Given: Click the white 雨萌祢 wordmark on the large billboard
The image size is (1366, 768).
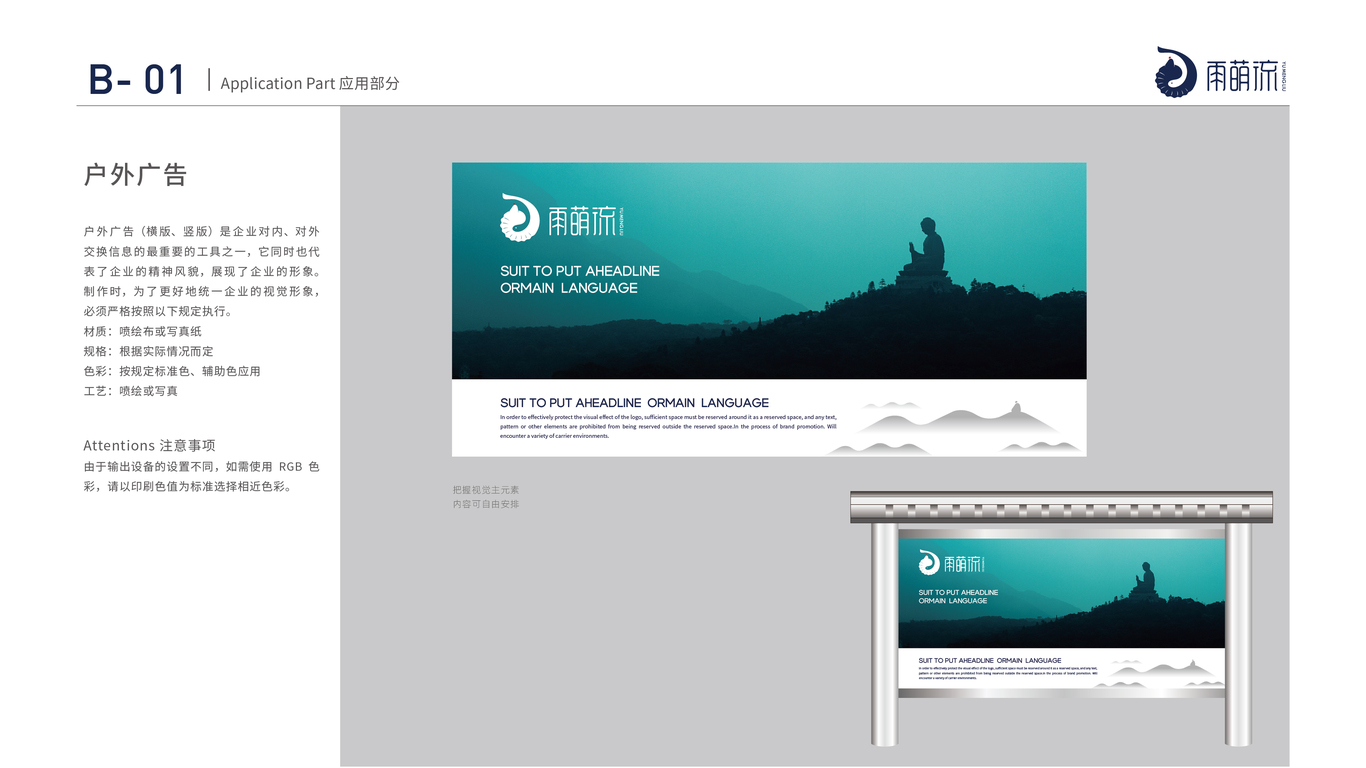Looking at the screenshot, I should 582,221.
